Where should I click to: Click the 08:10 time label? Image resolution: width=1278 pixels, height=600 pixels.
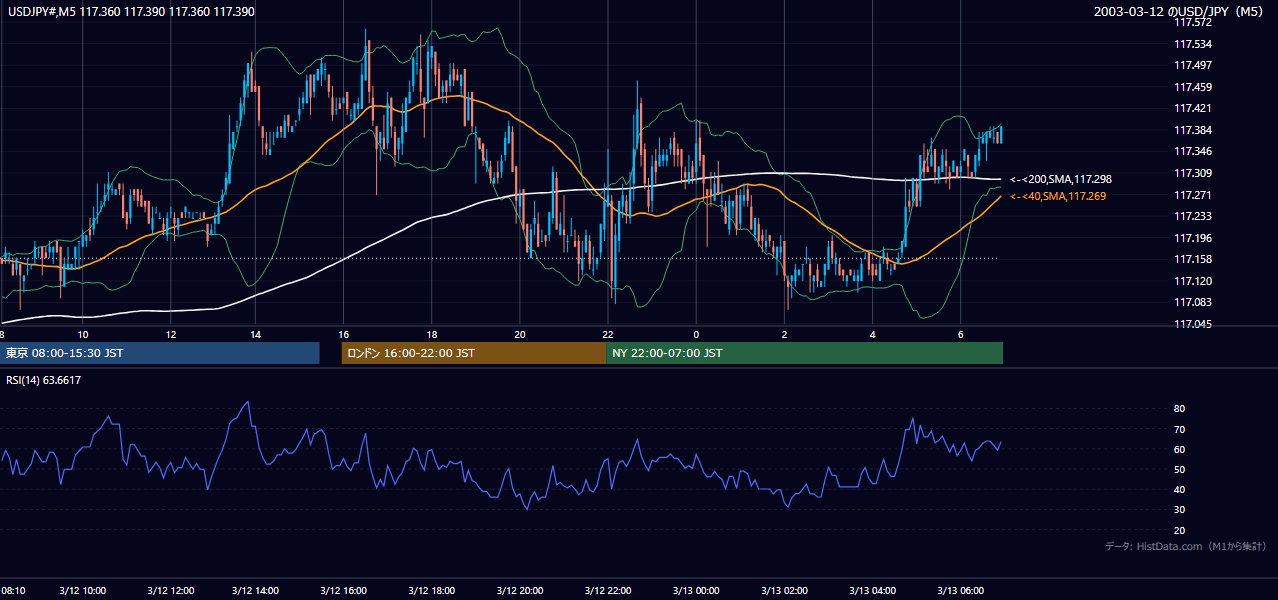point(13,590)
